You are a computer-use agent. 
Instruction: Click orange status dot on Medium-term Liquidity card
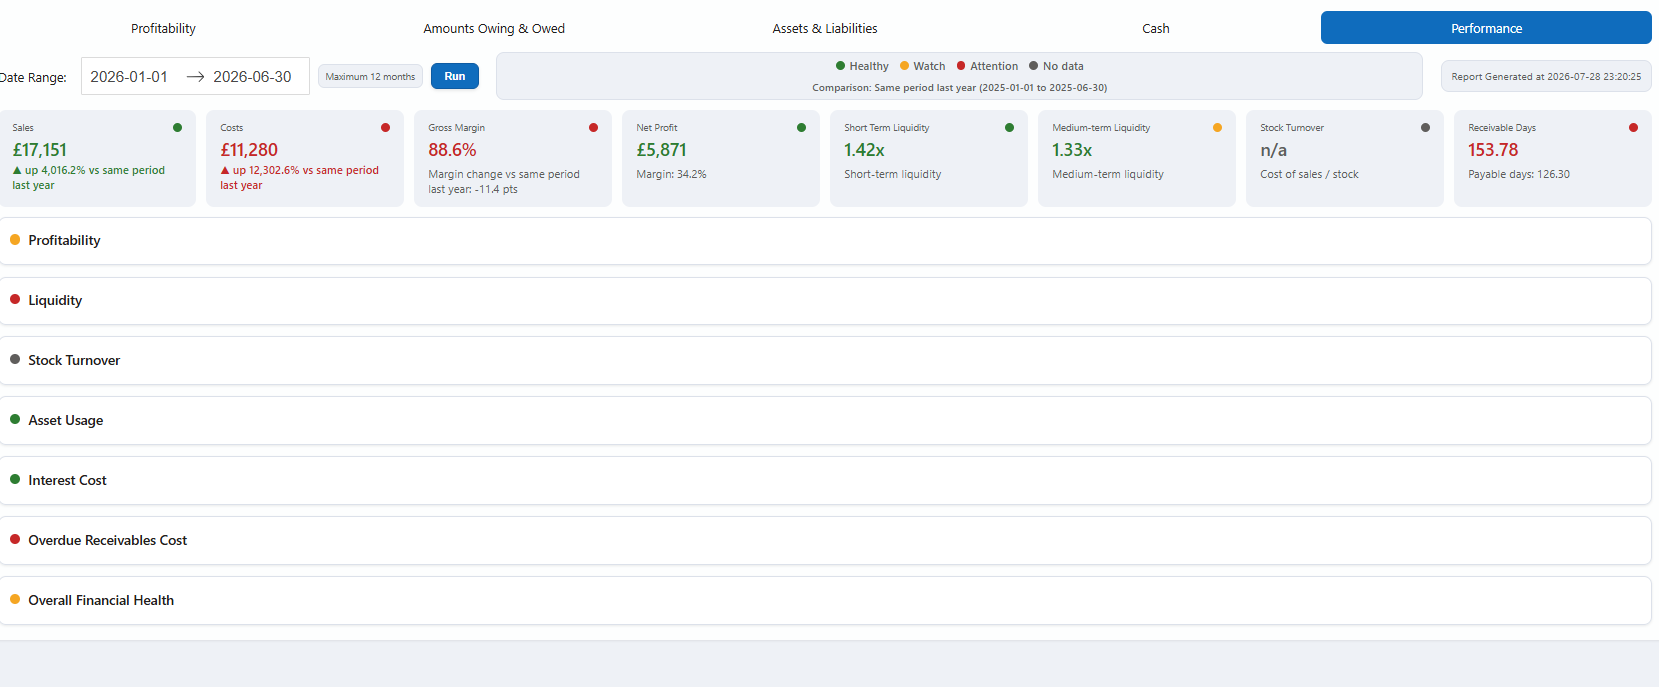click(x=1217, y=127)
